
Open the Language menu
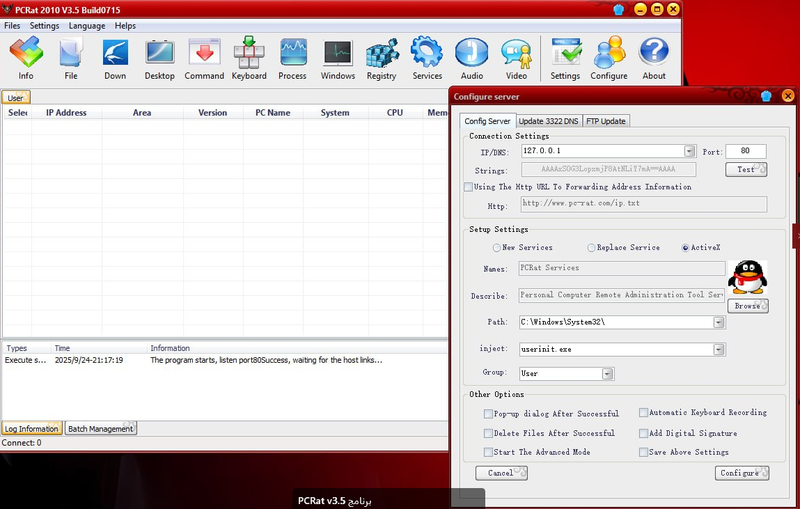click(87, 26)
